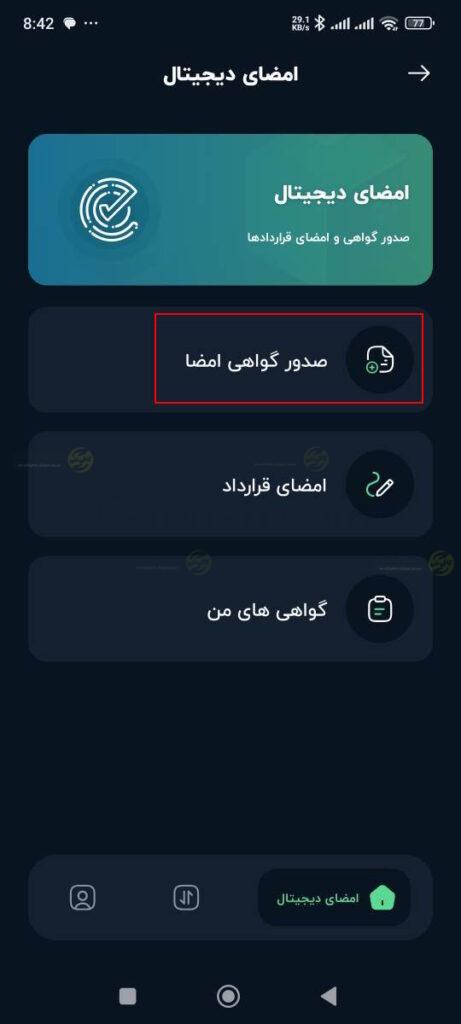Screen dimensions: 461x1024
Task: Tap the clipboard certificates icon
Action: [x=379, y=609]
